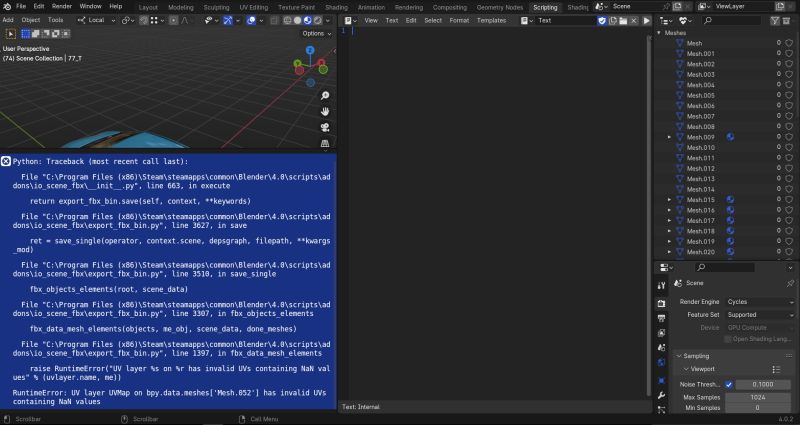Screen dimensions: 800x425
Task: Switch to the UV Editing workspace tab
Action: (254, 8)
